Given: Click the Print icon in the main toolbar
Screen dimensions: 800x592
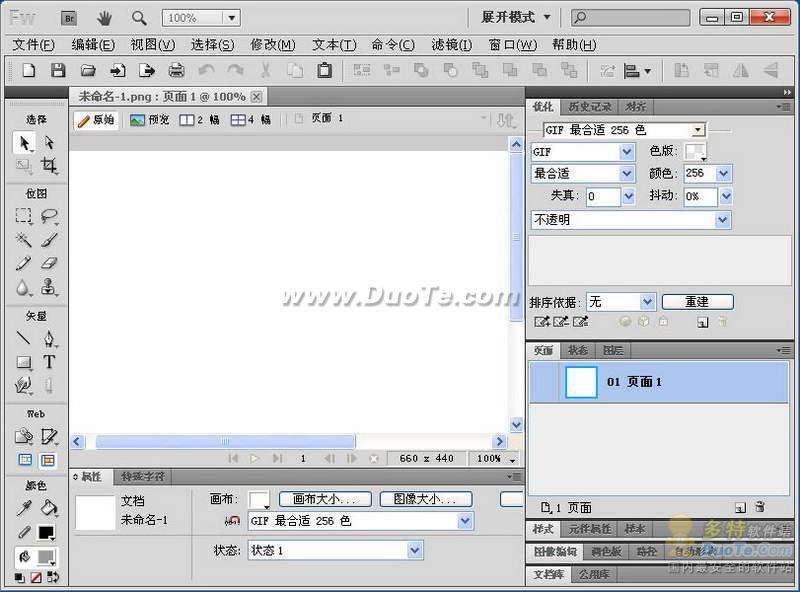Looking at the screenshot, I should pyautogui.click(x=177, y=70).
